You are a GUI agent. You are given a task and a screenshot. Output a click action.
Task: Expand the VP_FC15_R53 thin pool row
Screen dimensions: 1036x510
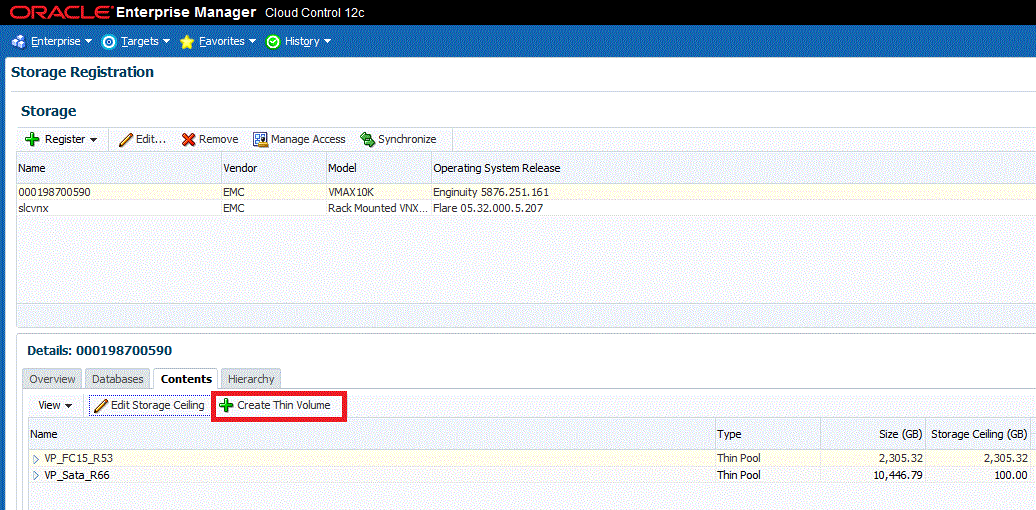(x=36, y=458)
